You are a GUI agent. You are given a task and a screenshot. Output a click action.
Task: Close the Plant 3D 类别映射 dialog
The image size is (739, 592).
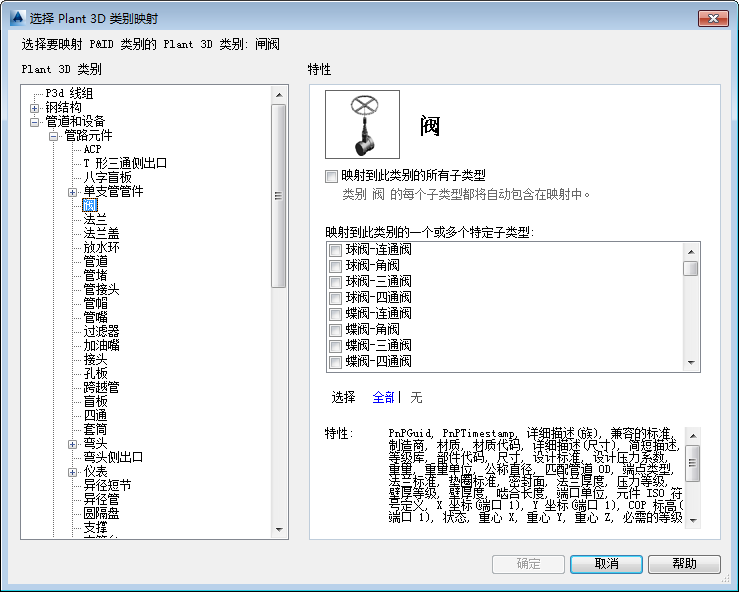tap(713, 18)
